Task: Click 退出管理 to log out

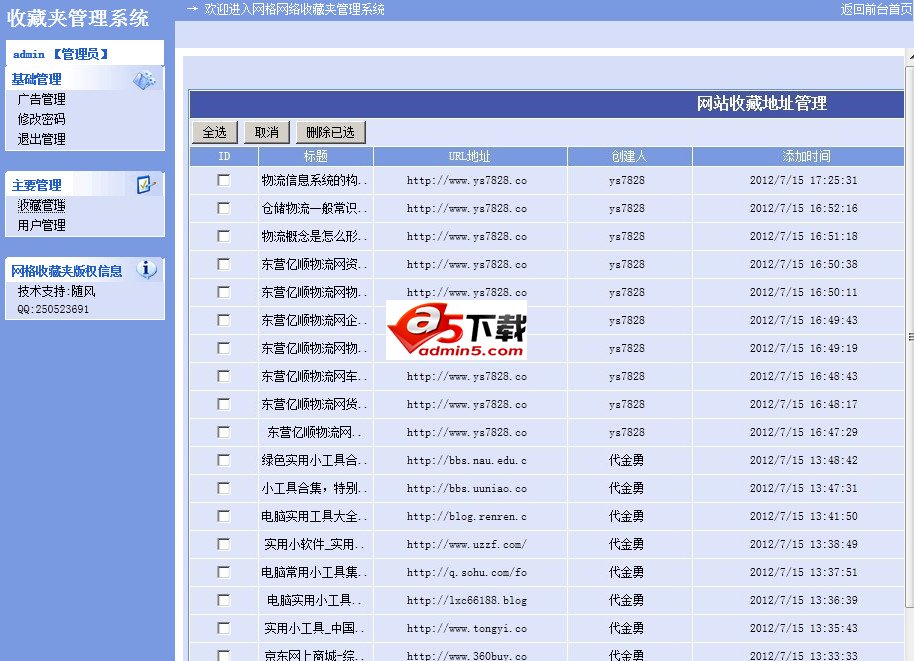Action: pyautogui.click(x=40, y=139)
